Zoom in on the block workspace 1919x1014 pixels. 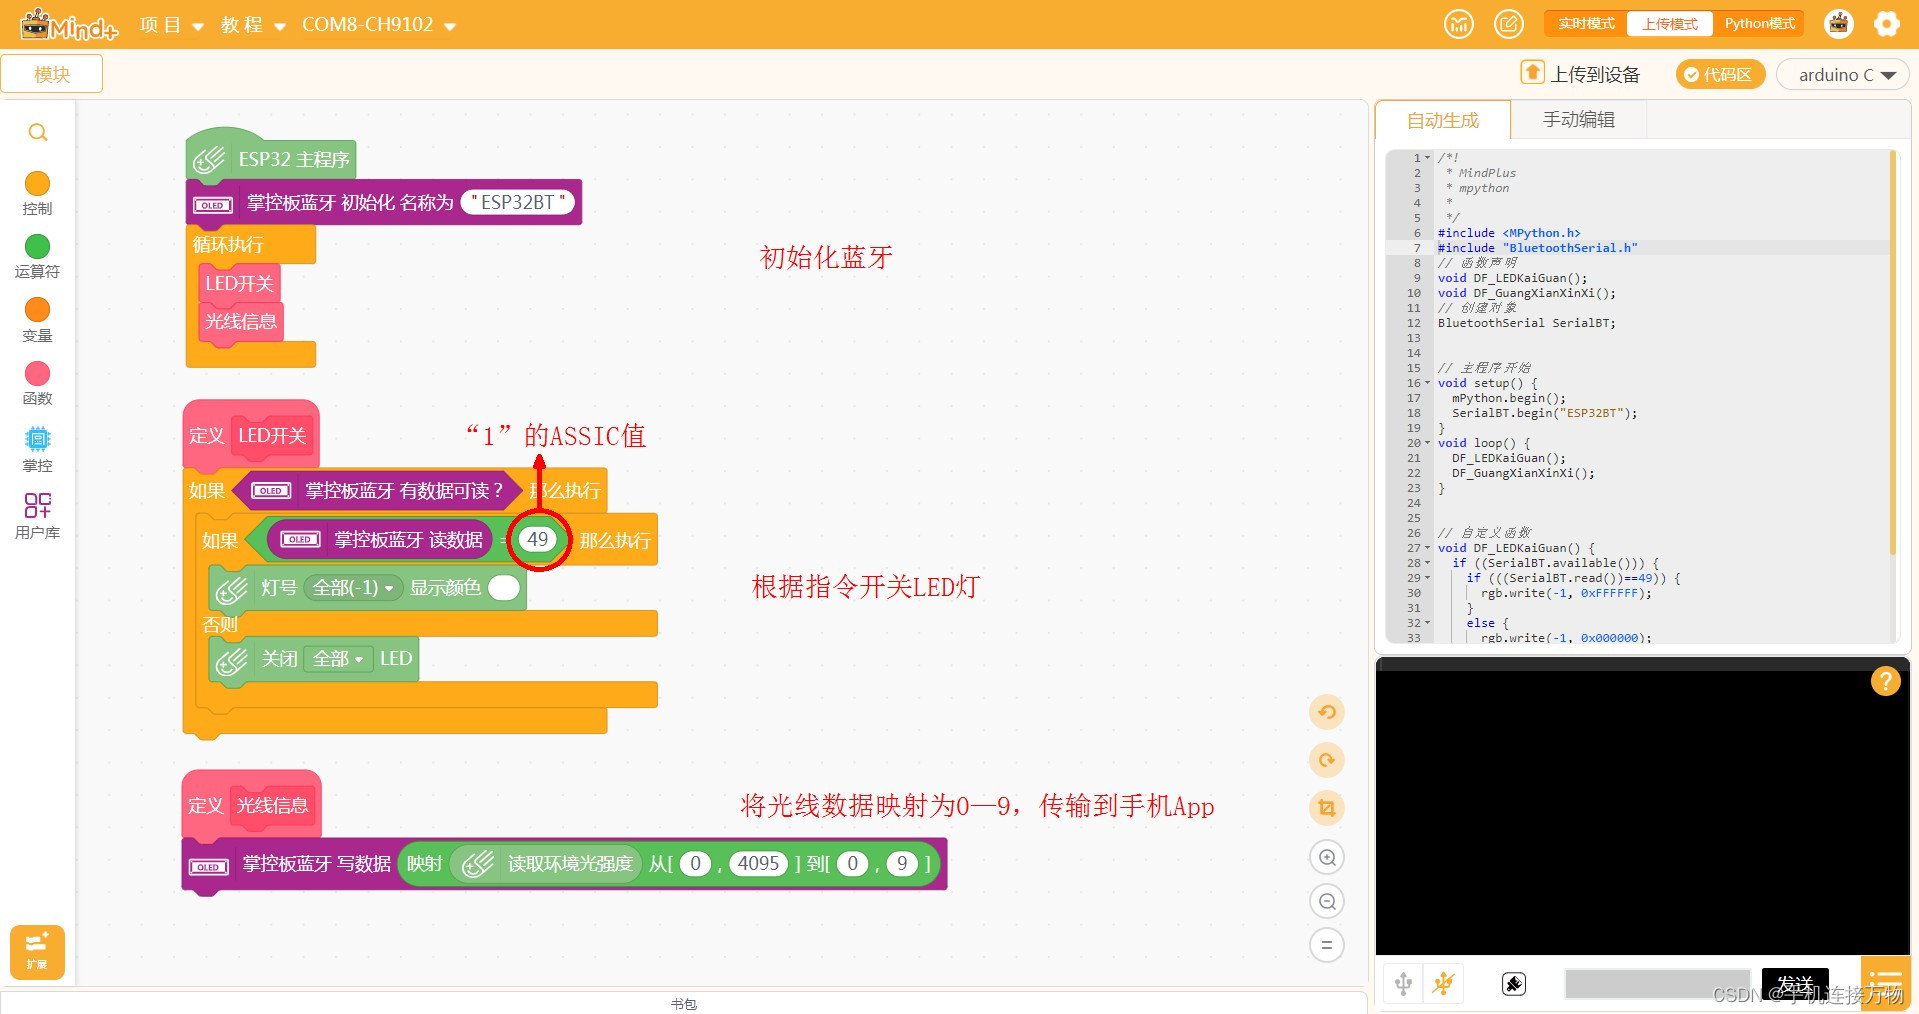coord(1327,857)
